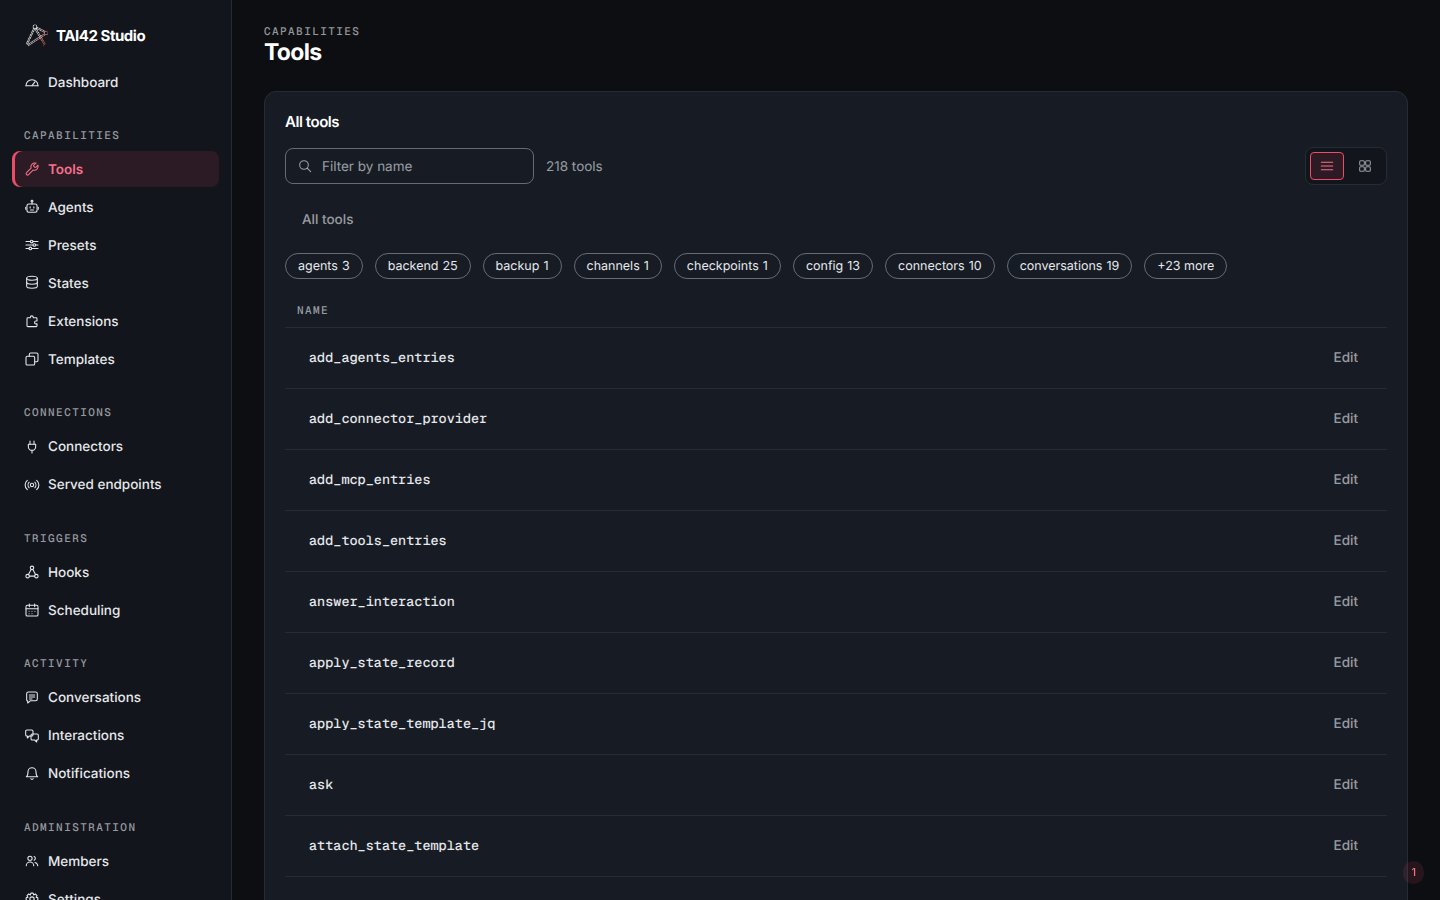1440x900 pixels.
Task: Open Members via the people icon
Action: (x=32, y=861)
